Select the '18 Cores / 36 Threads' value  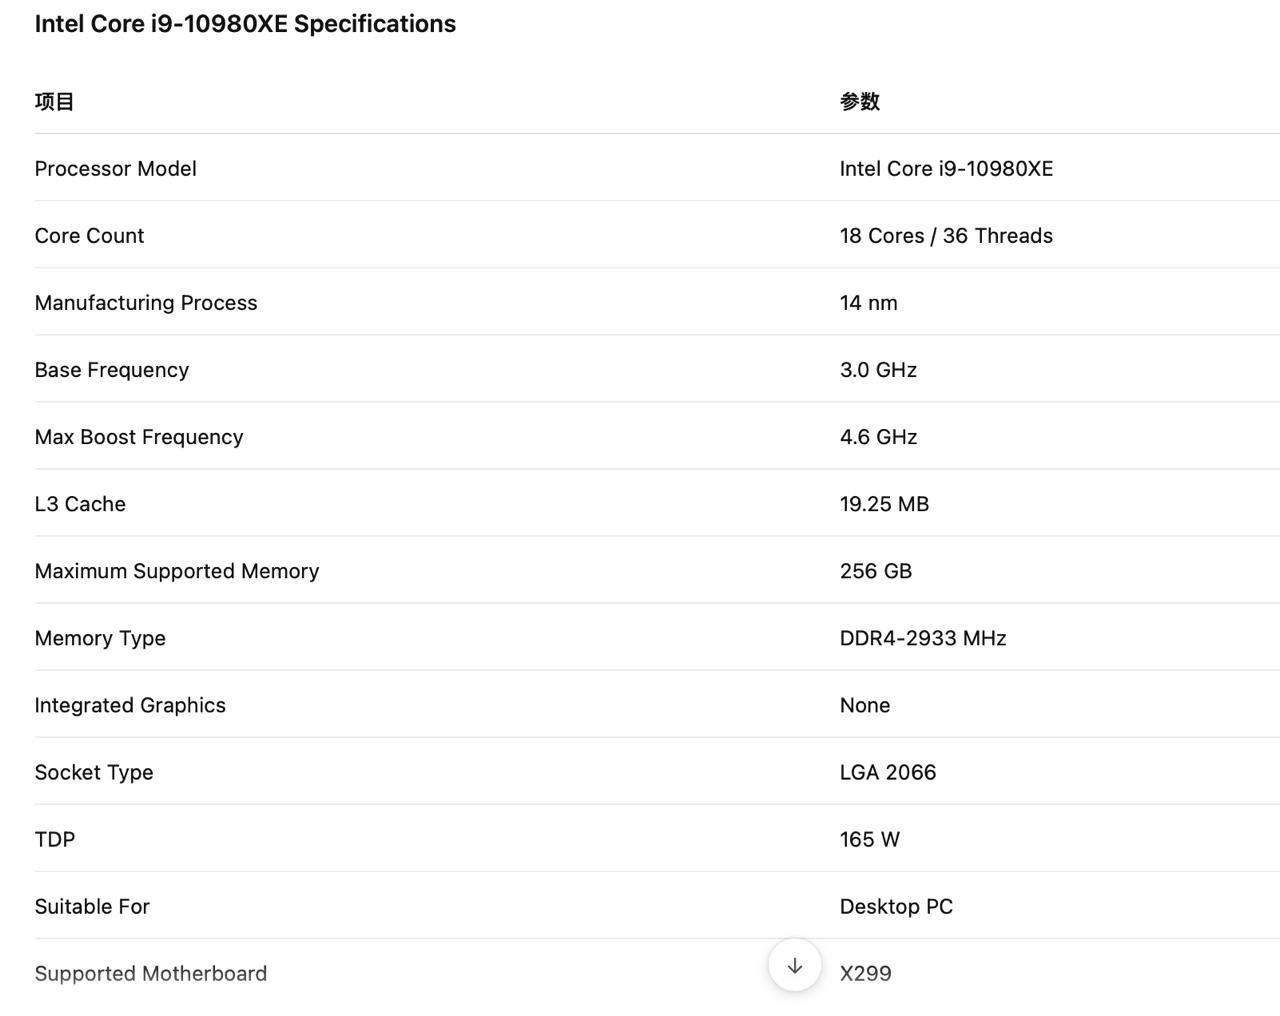tap(947, 235)
